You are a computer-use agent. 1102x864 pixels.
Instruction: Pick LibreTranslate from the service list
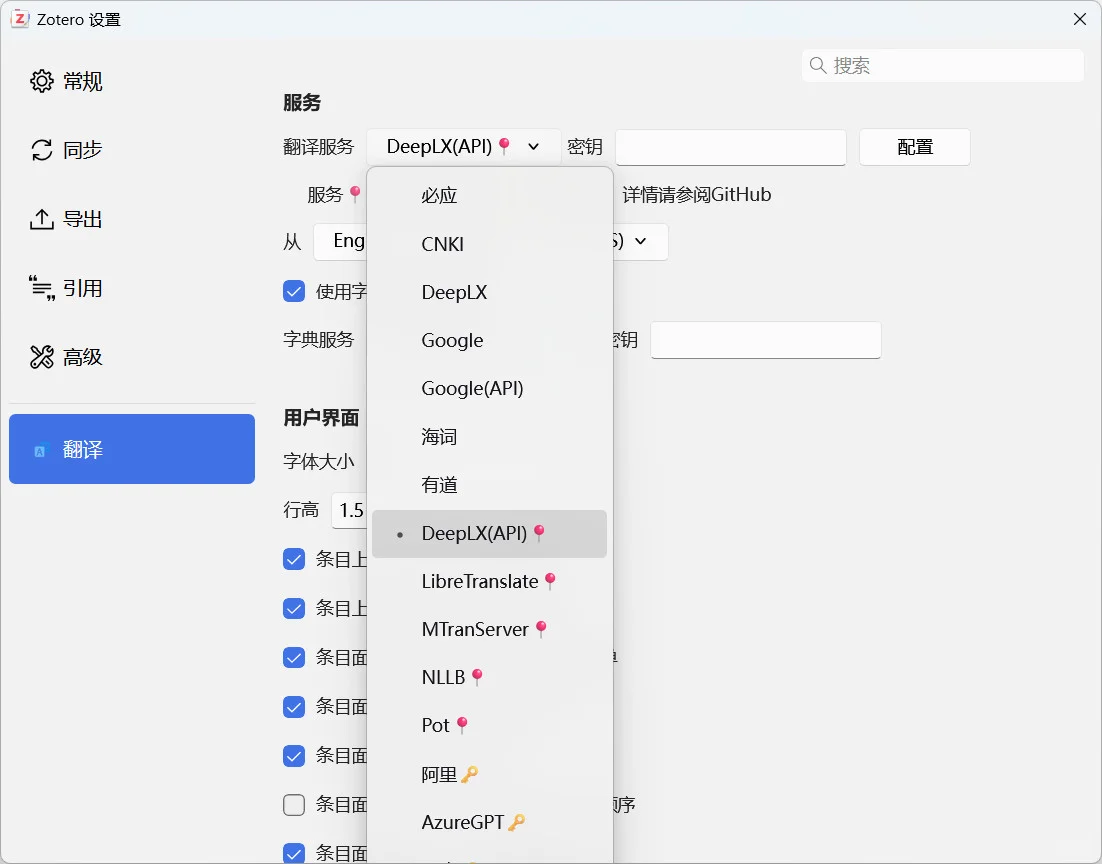(482, 581)
